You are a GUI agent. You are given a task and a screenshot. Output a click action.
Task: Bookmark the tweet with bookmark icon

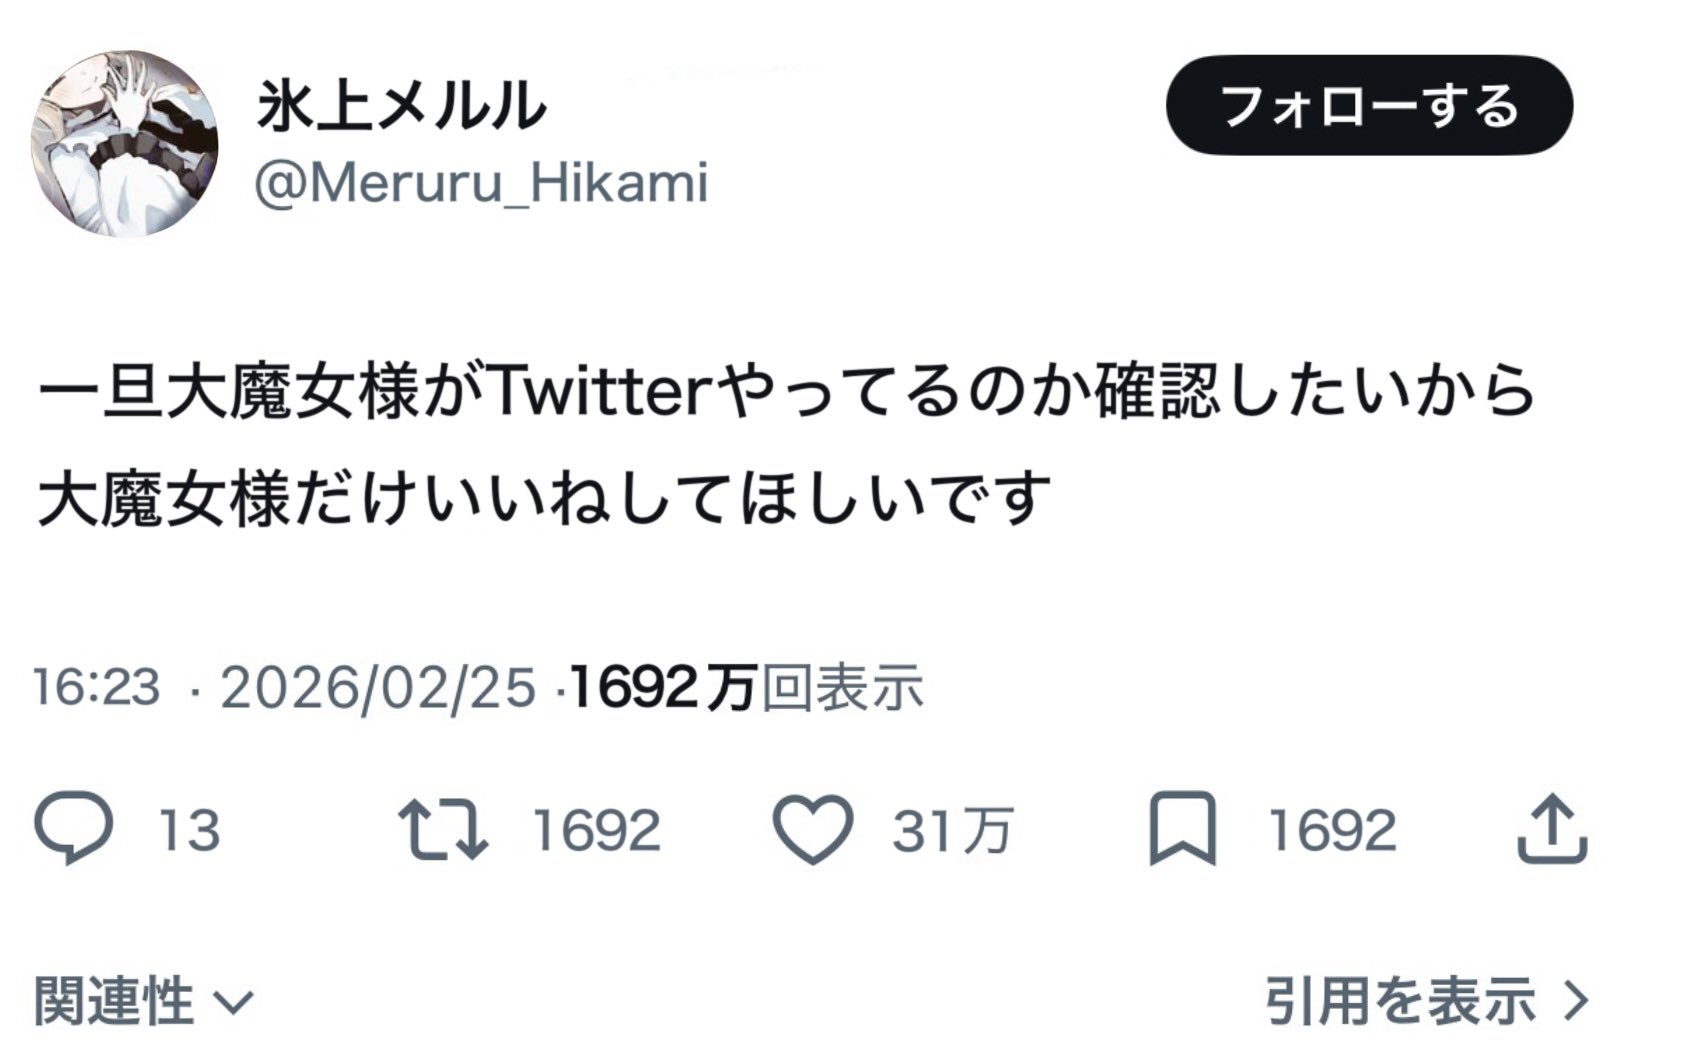coord(1182,829)
